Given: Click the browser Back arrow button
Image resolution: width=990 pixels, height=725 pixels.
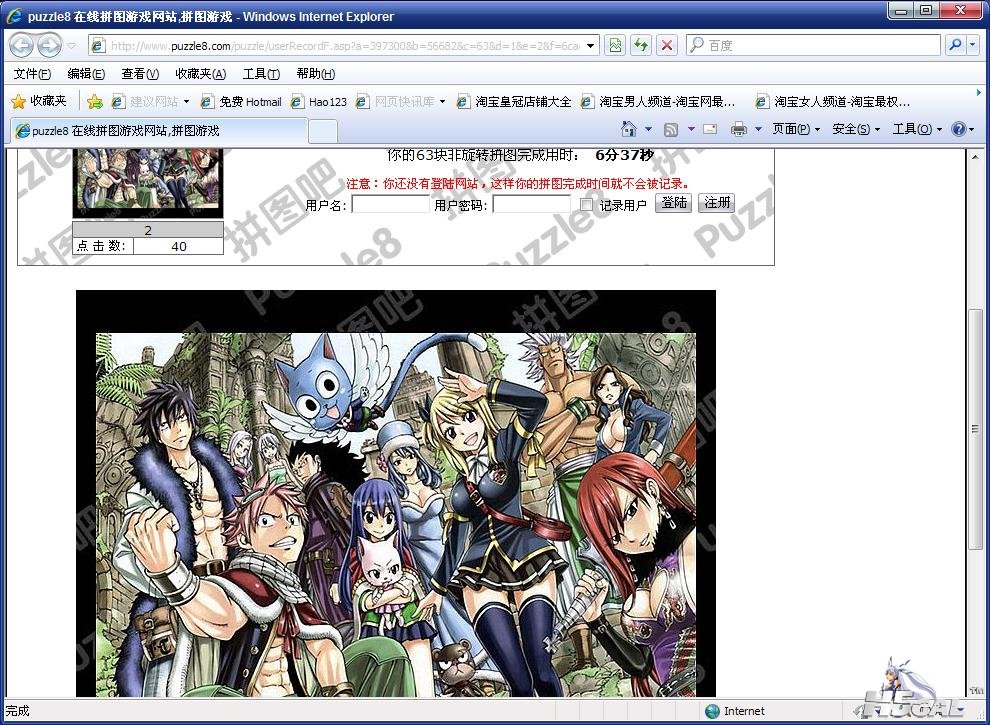Looking at the screenshot, I should pos(21,45).
